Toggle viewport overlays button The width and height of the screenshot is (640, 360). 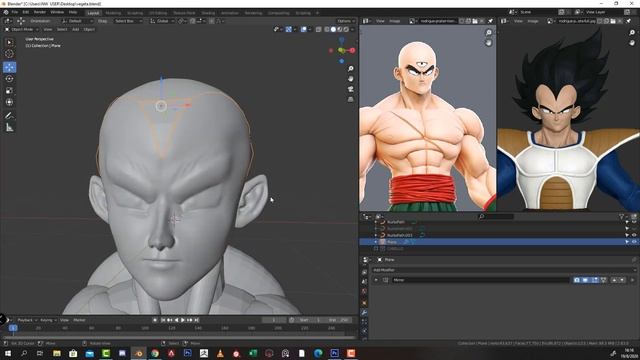pyautogui.click(x=304, y=29)
